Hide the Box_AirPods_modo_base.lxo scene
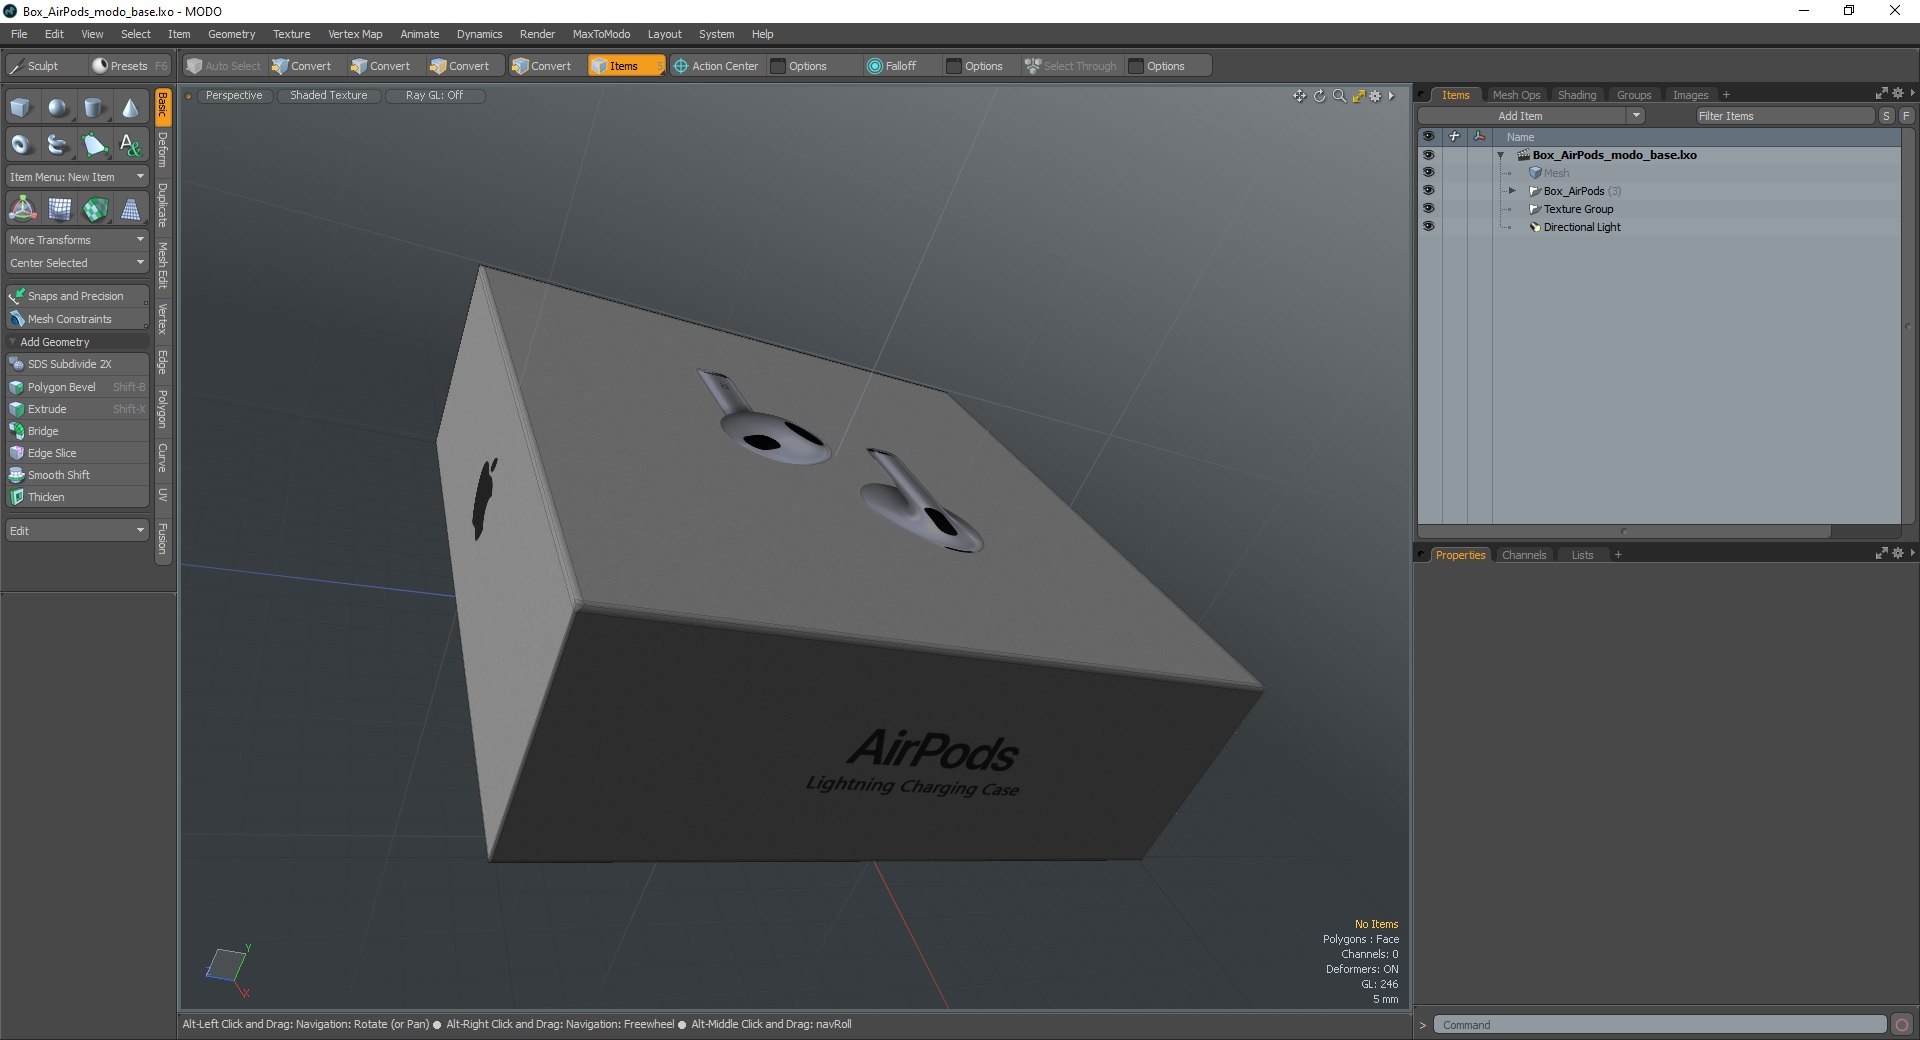 [x=1428, y=155]
